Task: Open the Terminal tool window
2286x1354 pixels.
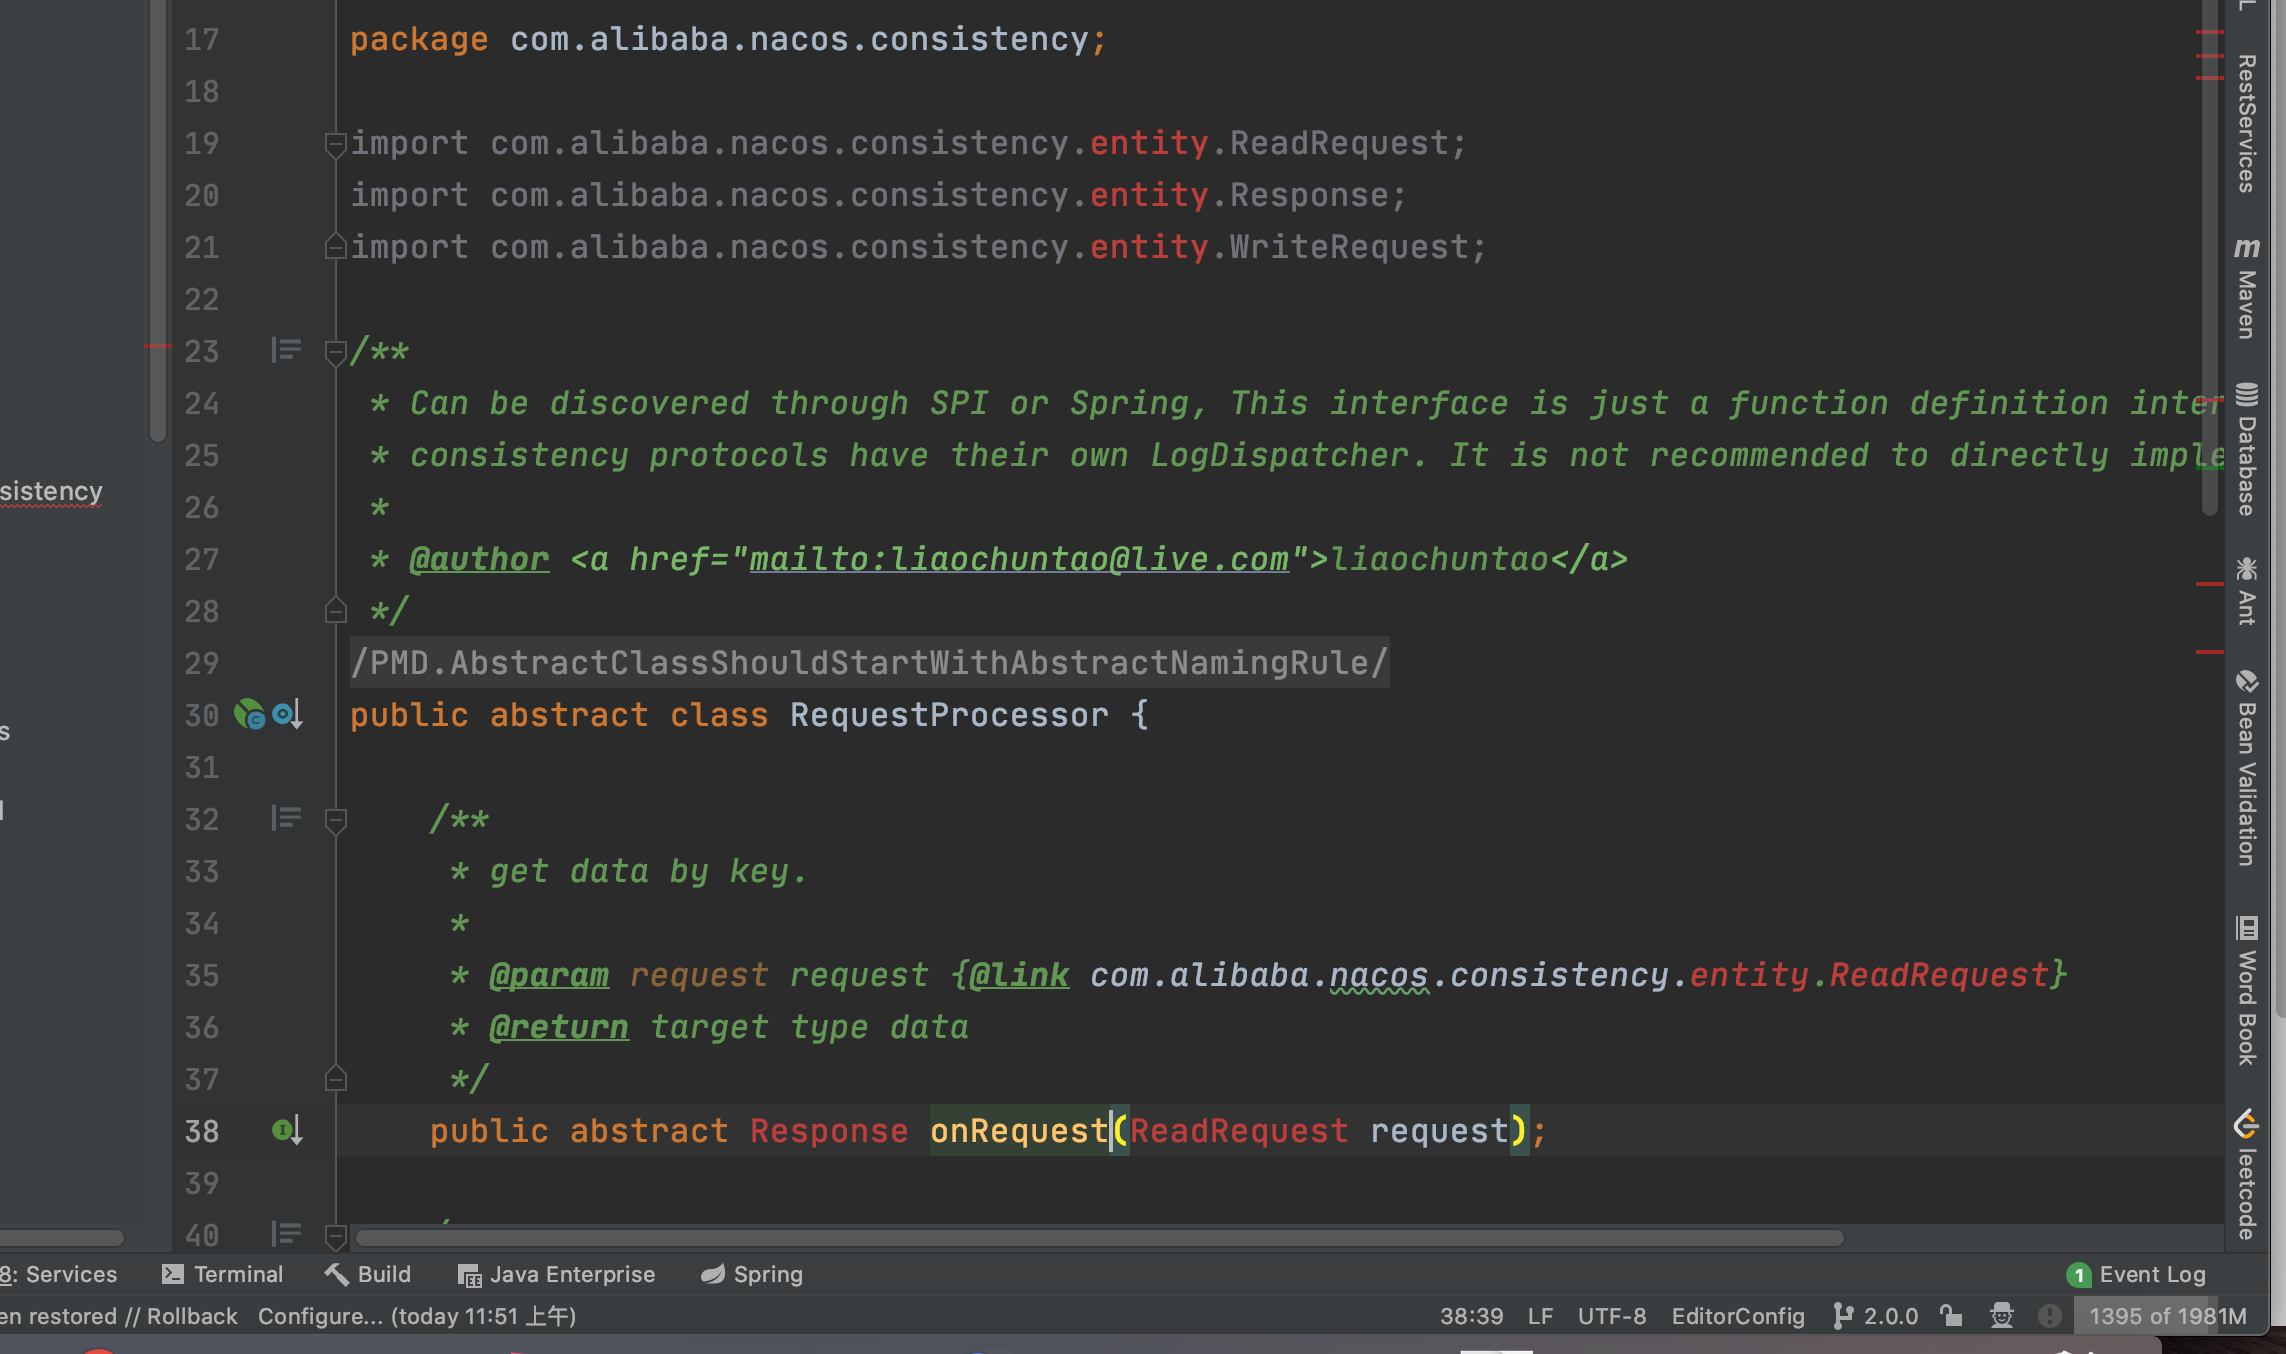Action: click(x=222, y=1274)
